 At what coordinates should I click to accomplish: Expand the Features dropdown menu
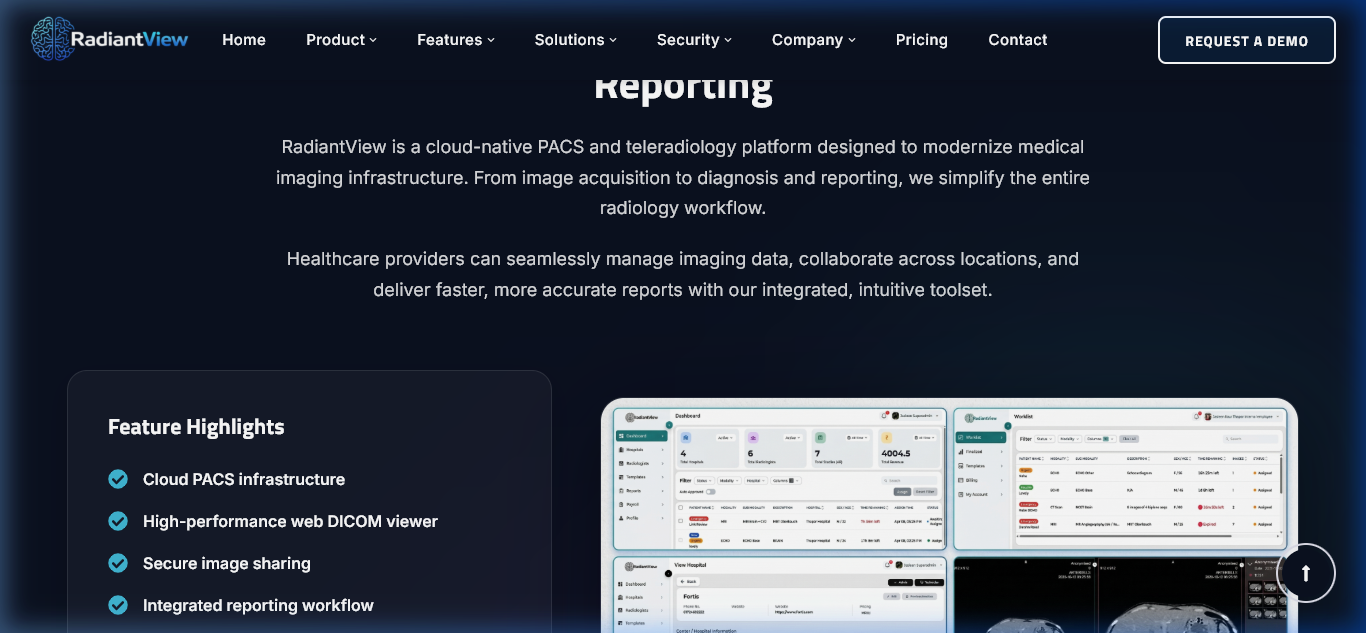pos(456,40)
